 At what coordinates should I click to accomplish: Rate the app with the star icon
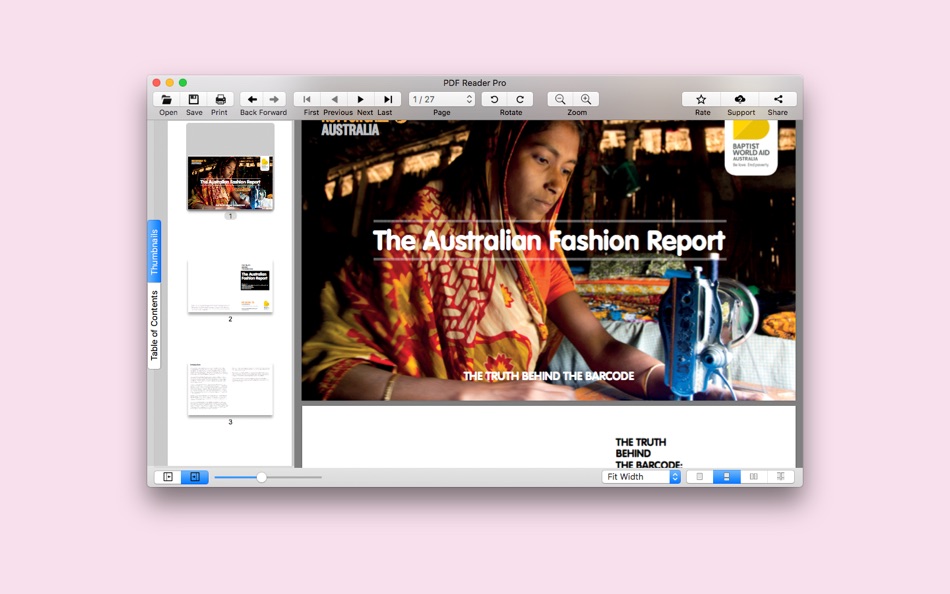pyautogui.click(x=701, y=99)
